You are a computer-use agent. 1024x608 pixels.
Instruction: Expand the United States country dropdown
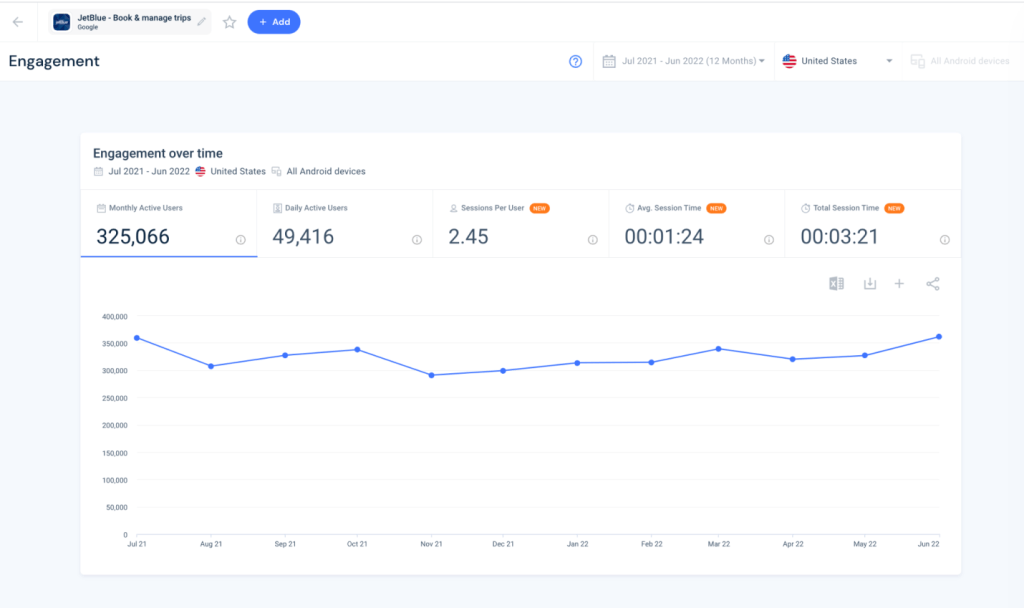tap(838, 61)
